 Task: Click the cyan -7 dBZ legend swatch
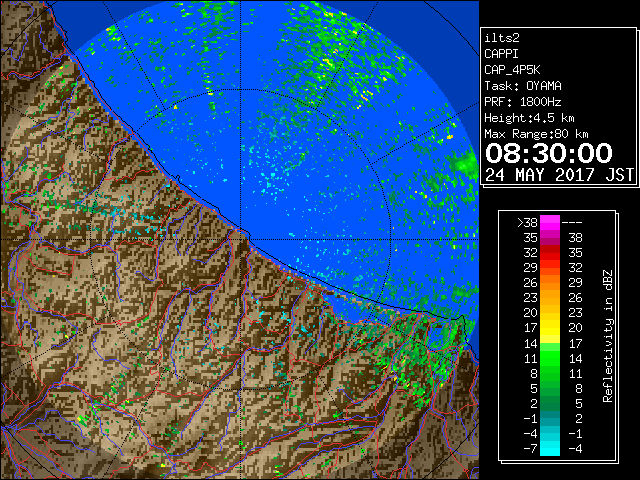[550, 449]
